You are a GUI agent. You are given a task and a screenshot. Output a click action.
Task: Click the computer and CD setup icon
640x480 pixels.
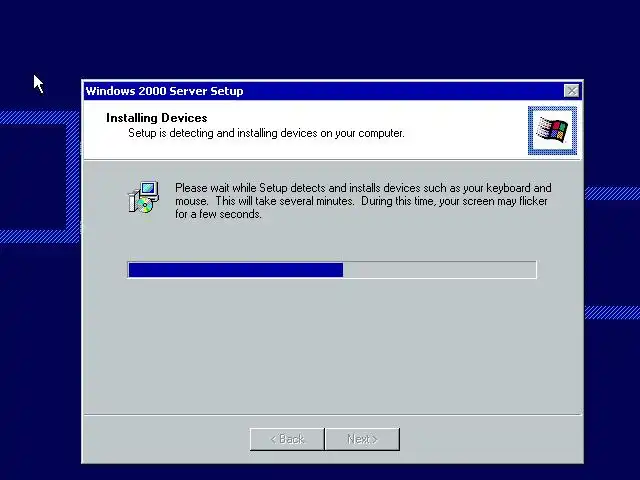click(x=143, y=197)
